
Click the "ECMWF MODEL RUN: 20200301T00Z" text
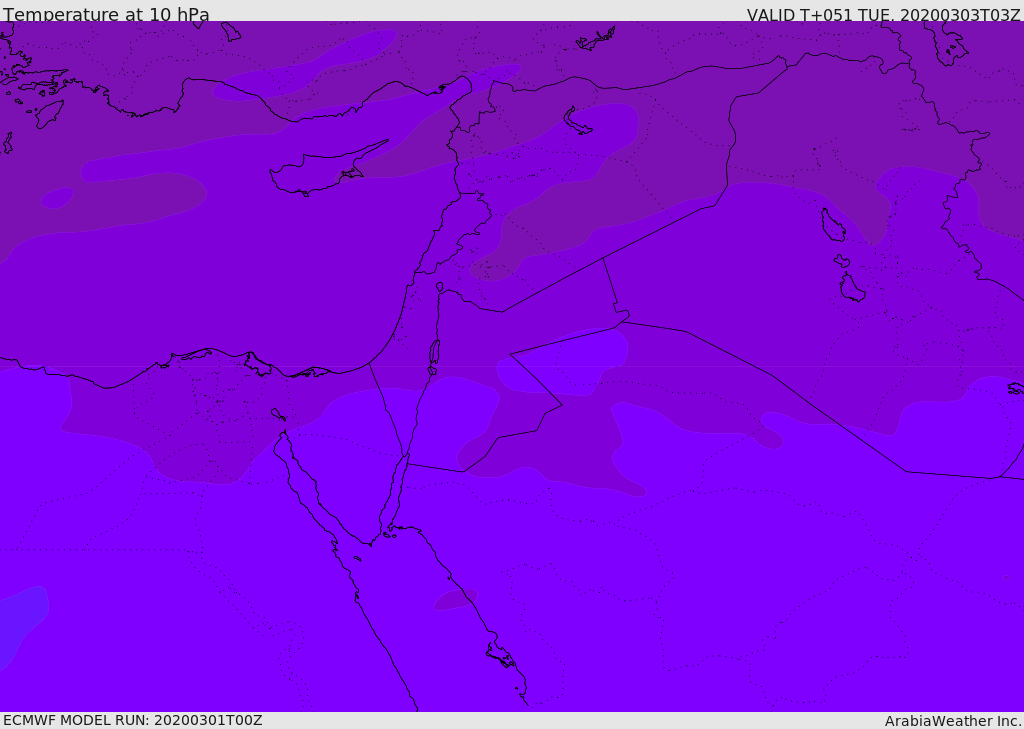(133, 720)
